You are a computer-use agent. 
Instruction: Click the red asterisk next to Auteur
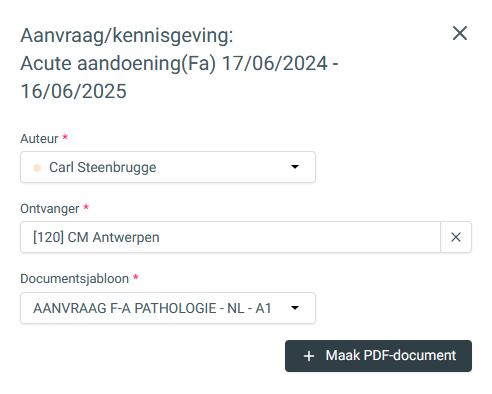click(x=65, y=137)
